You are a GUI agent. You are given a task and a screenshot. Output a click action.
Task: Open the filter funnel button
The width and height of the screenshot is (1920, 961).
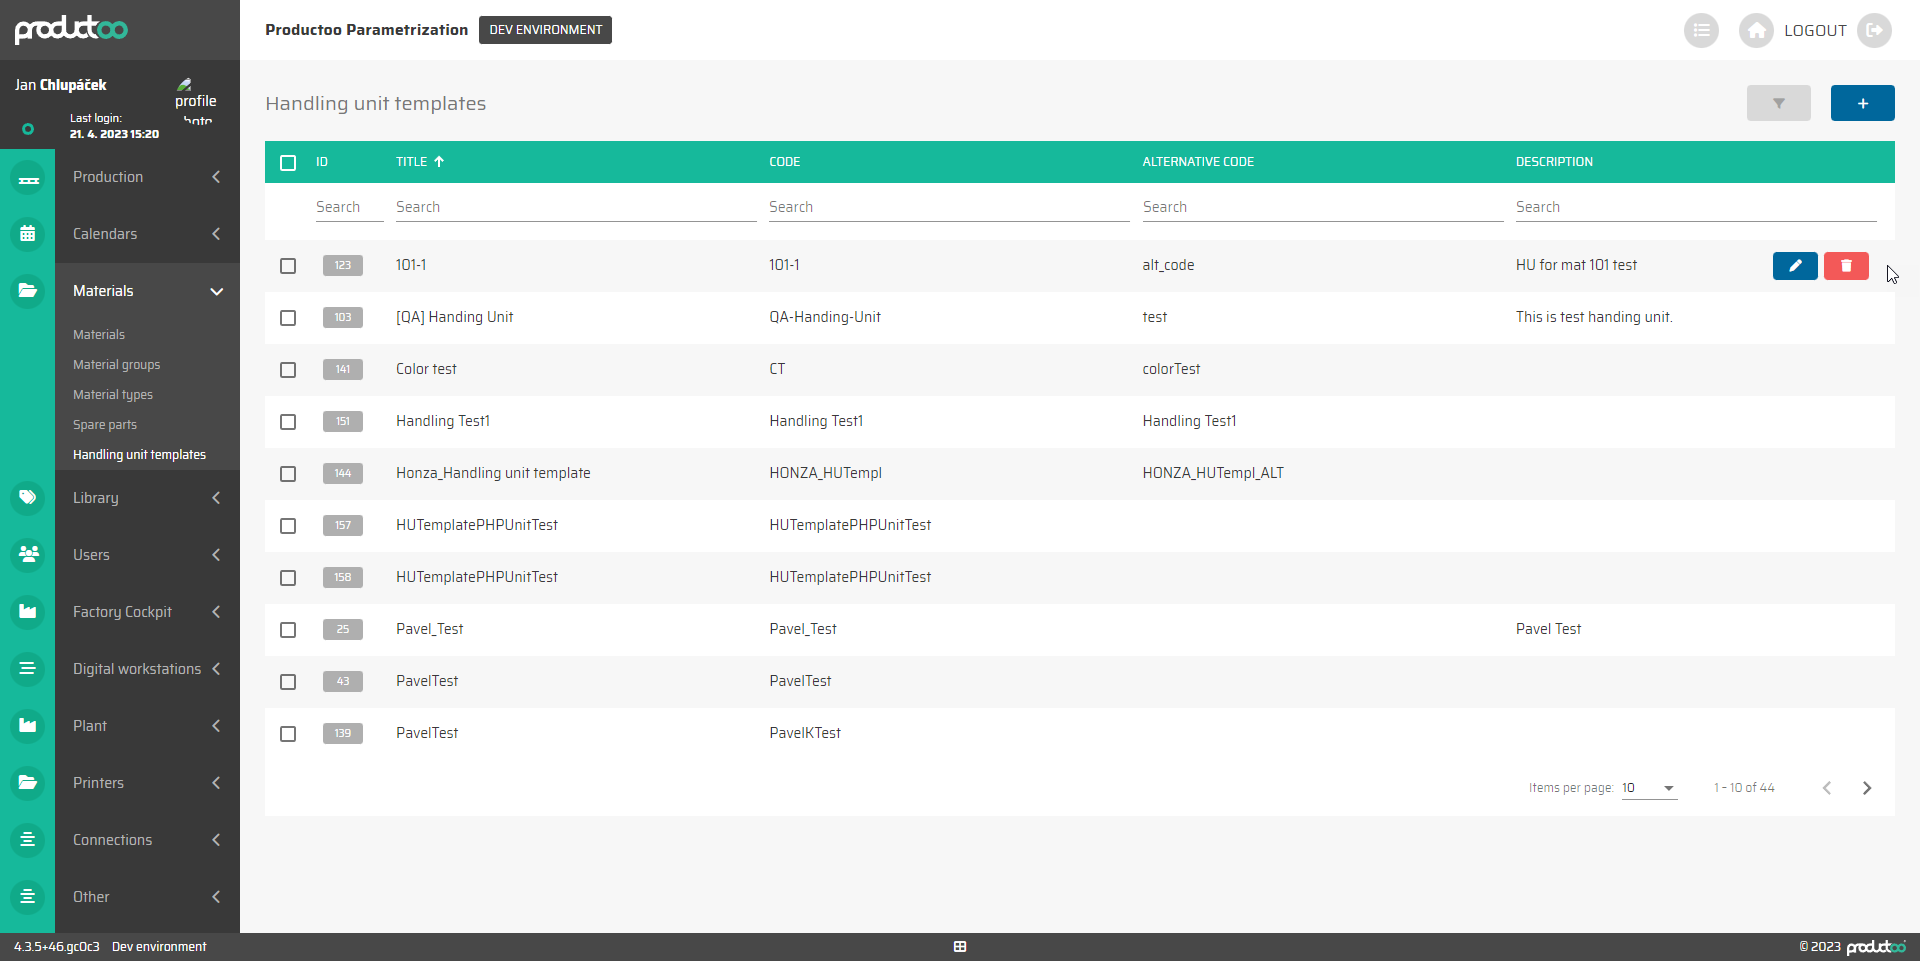[x=1778, y=103]
